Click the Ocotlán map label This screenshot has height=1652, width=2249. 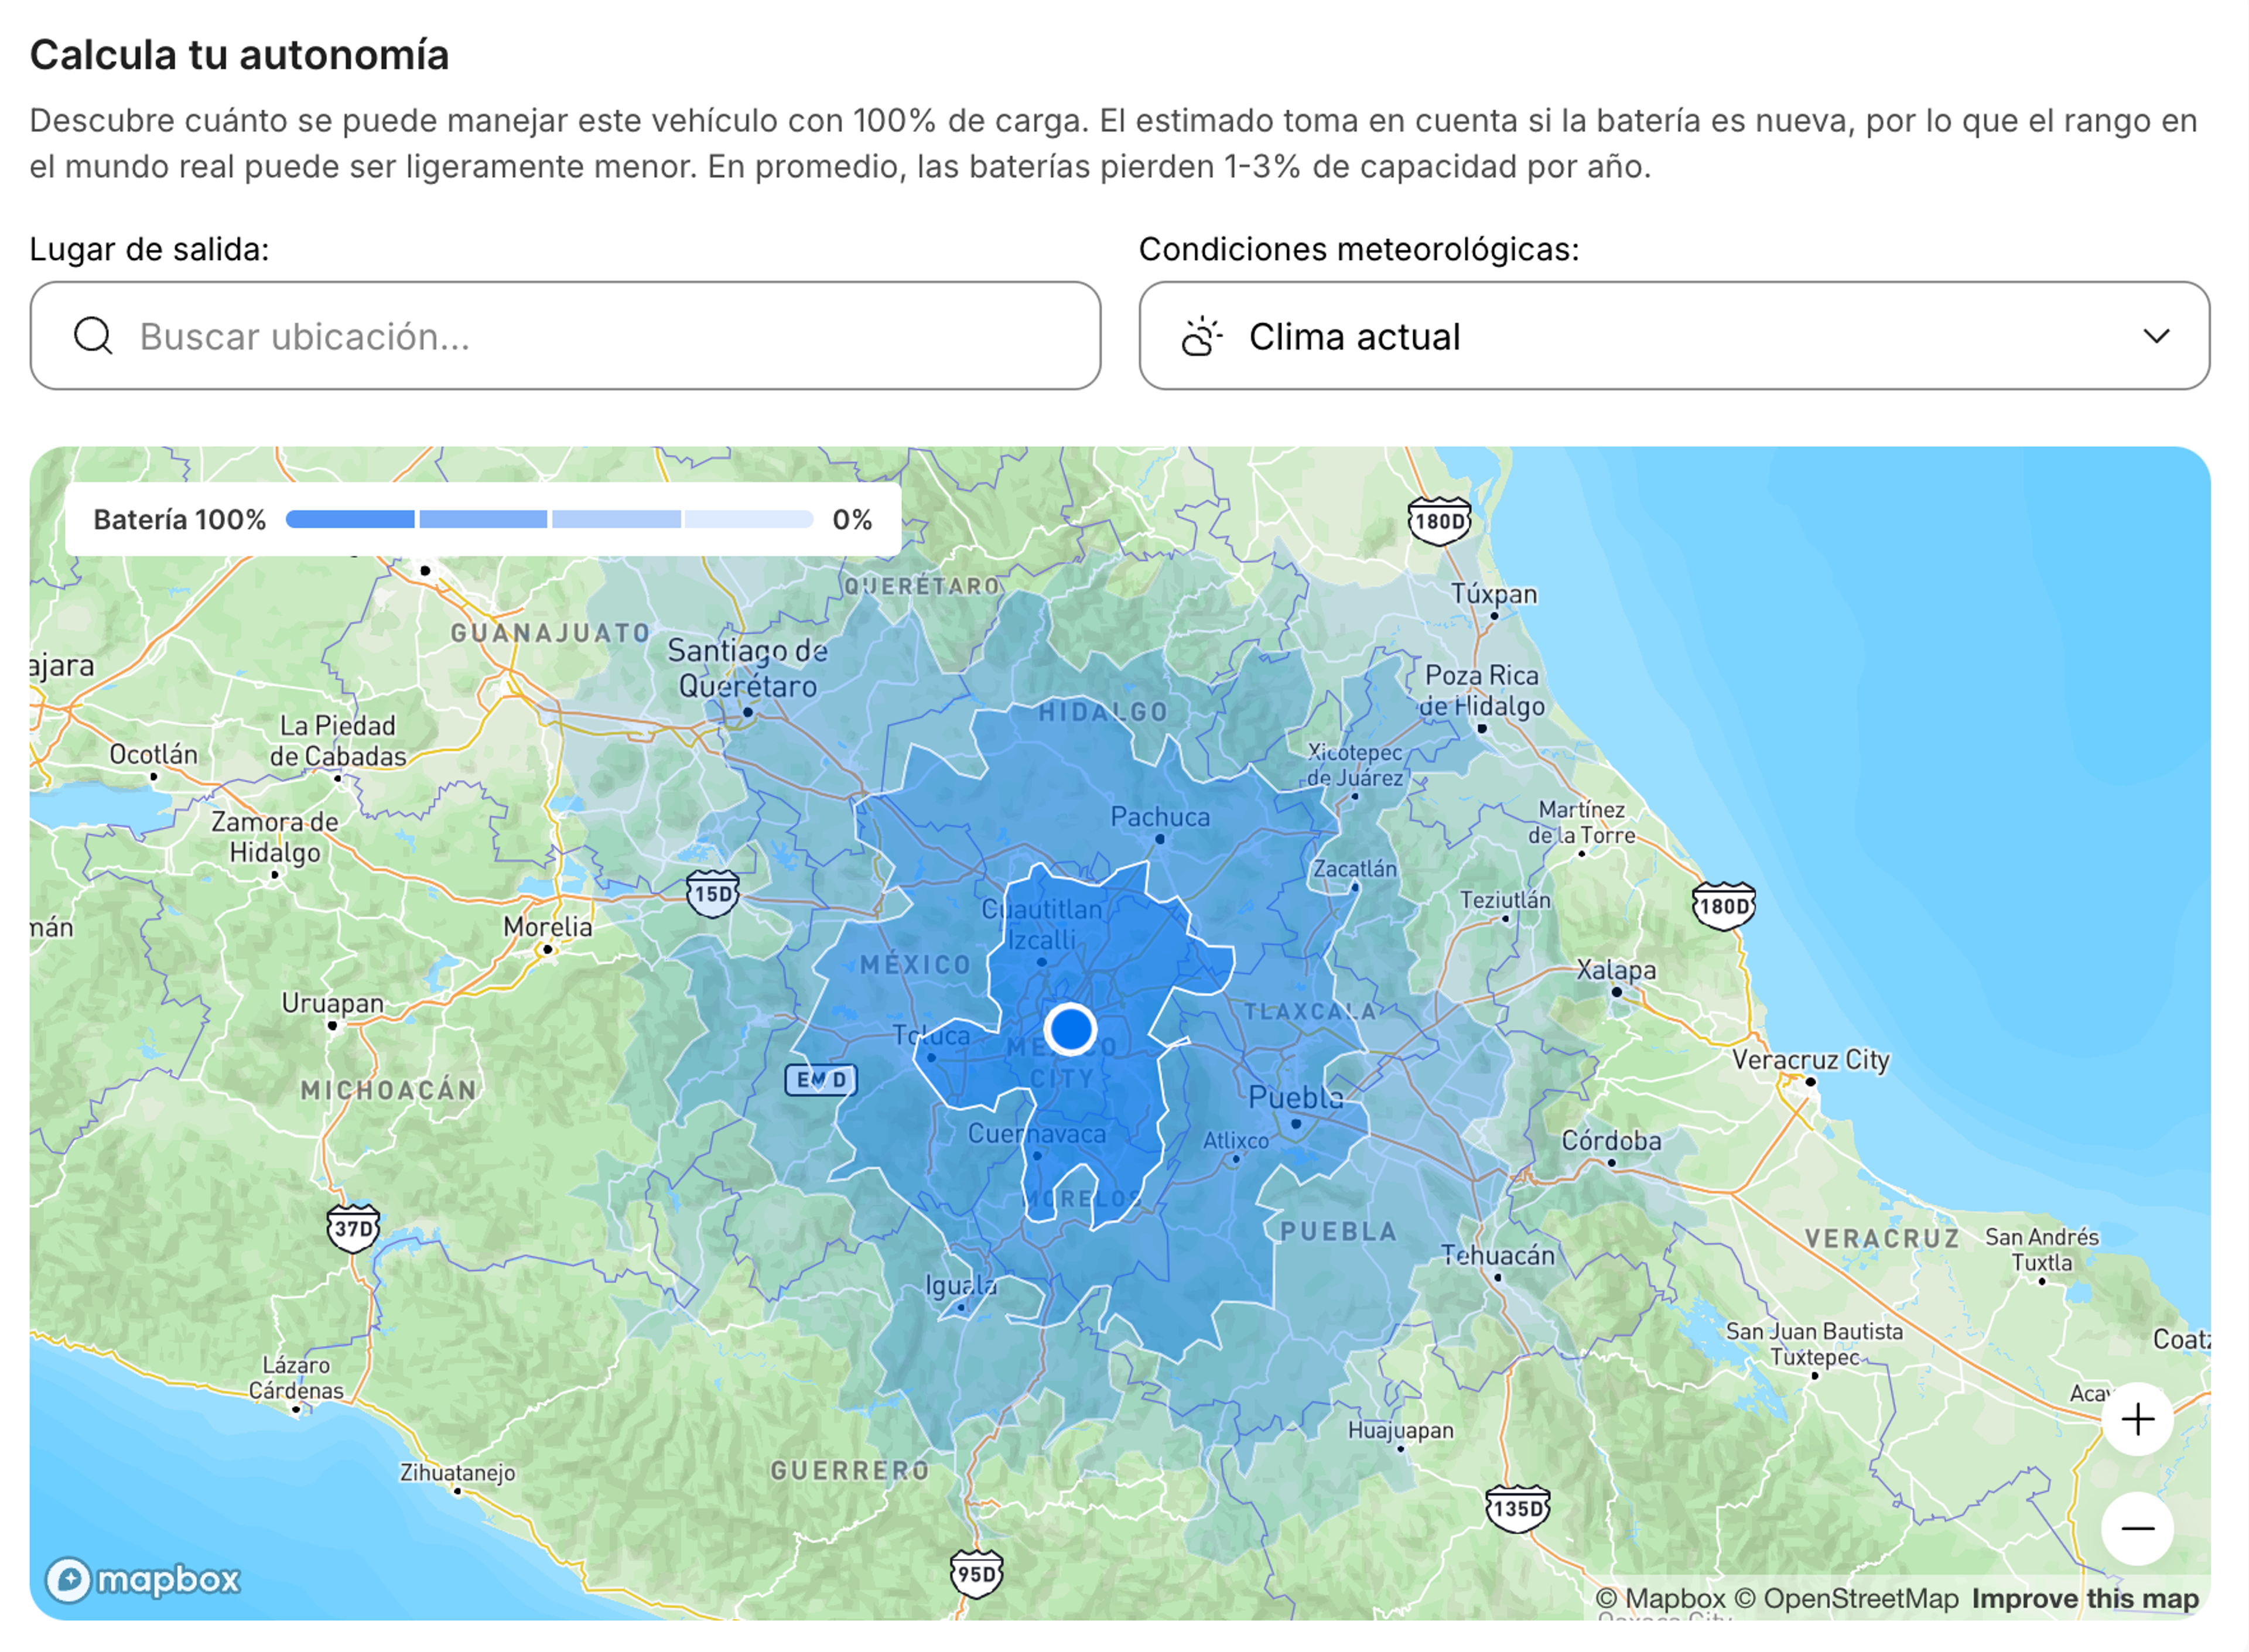click(x=153, y=754)
